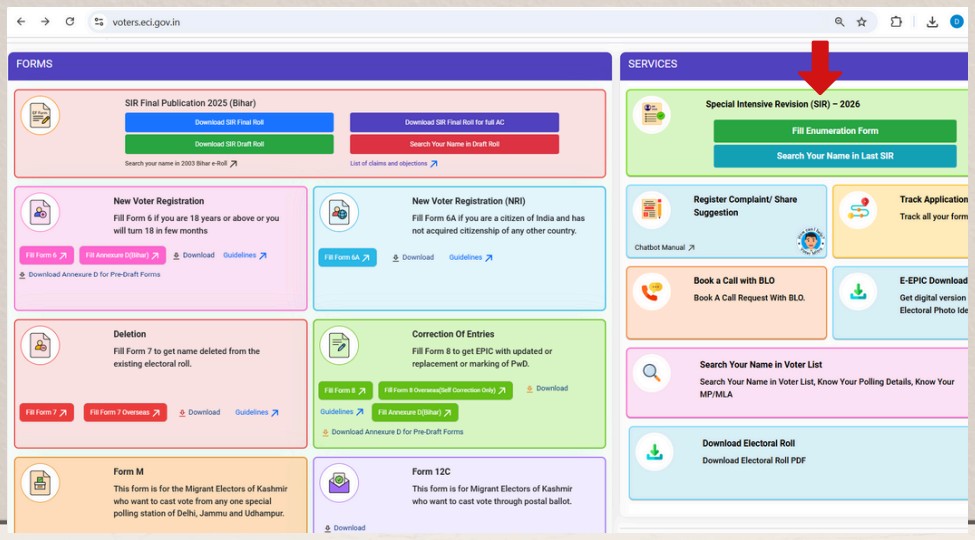Open Guidelines link under Deletion
Screen dimensions: 975x540
coord(257,412)
